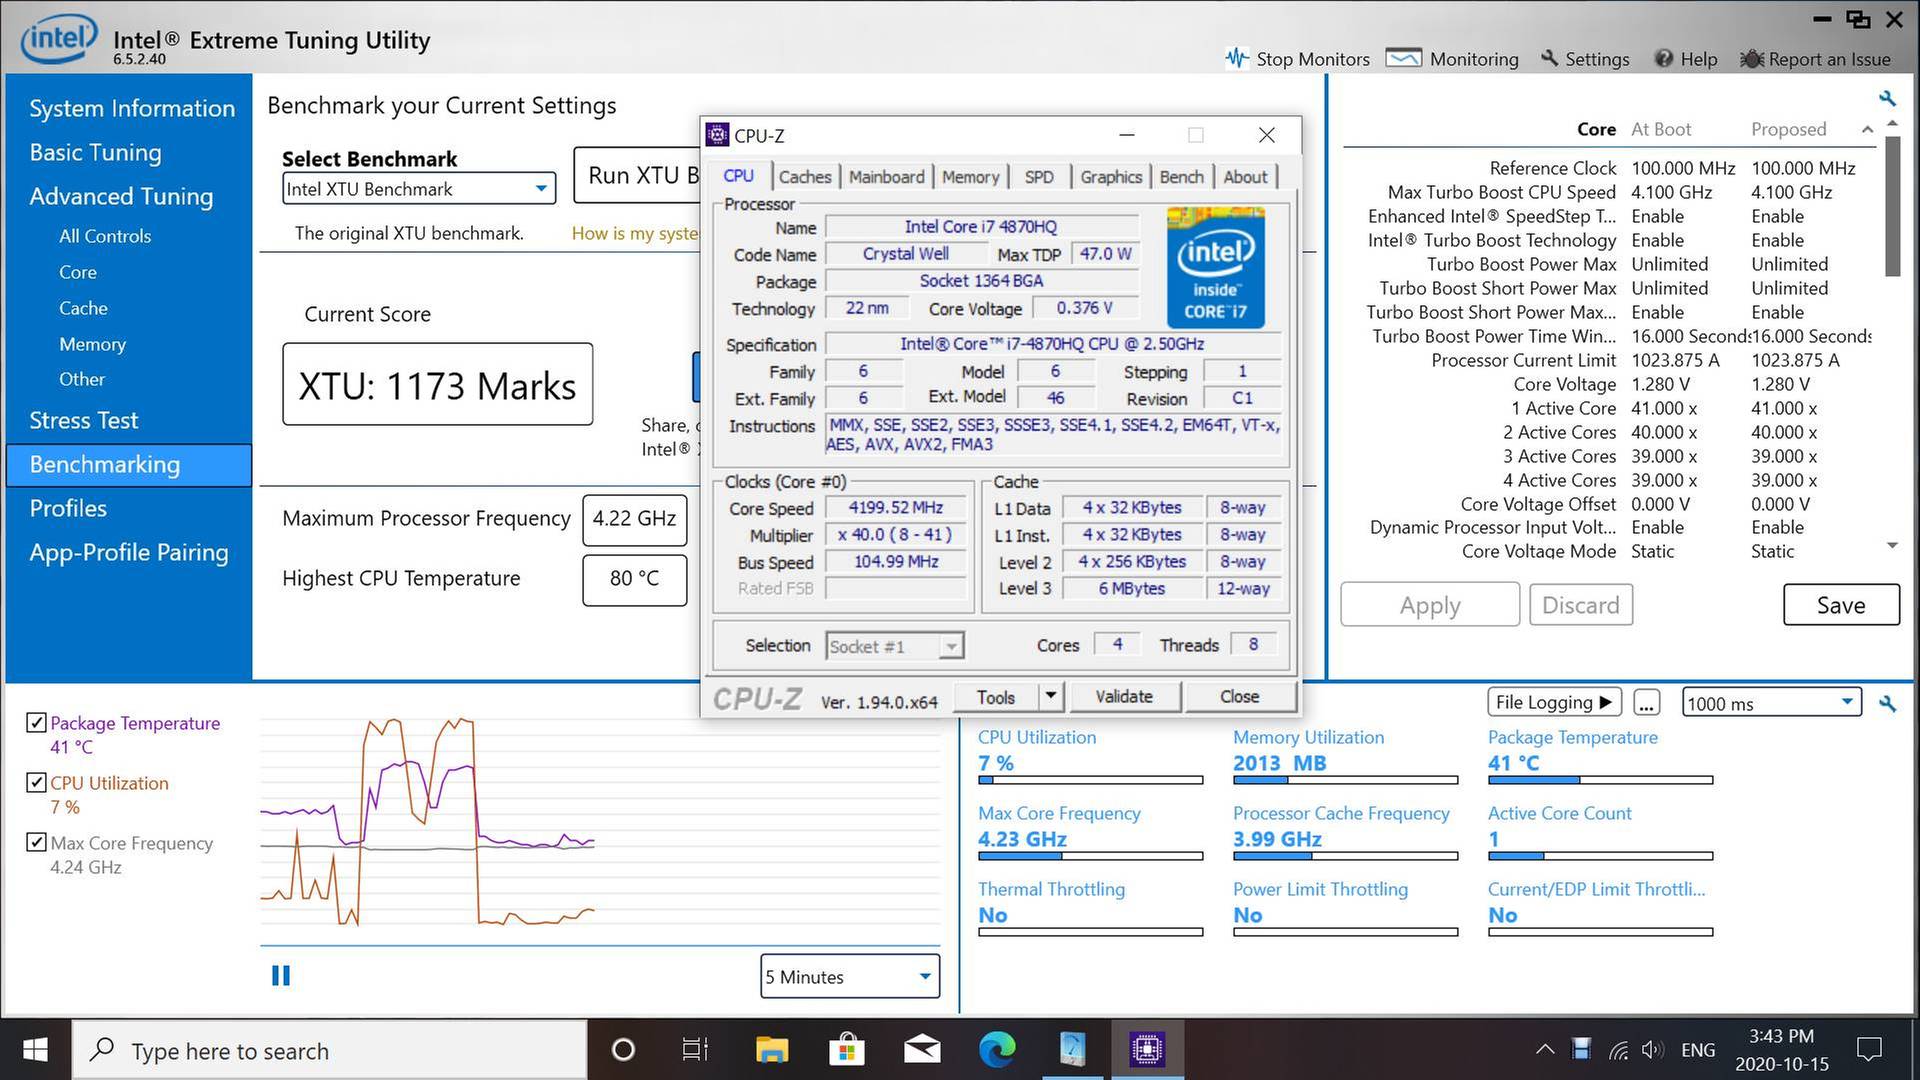This screenshot has height=1080, width=1920.
Task: Pause the monitoring graph
Action: click(x=281, y=976)
